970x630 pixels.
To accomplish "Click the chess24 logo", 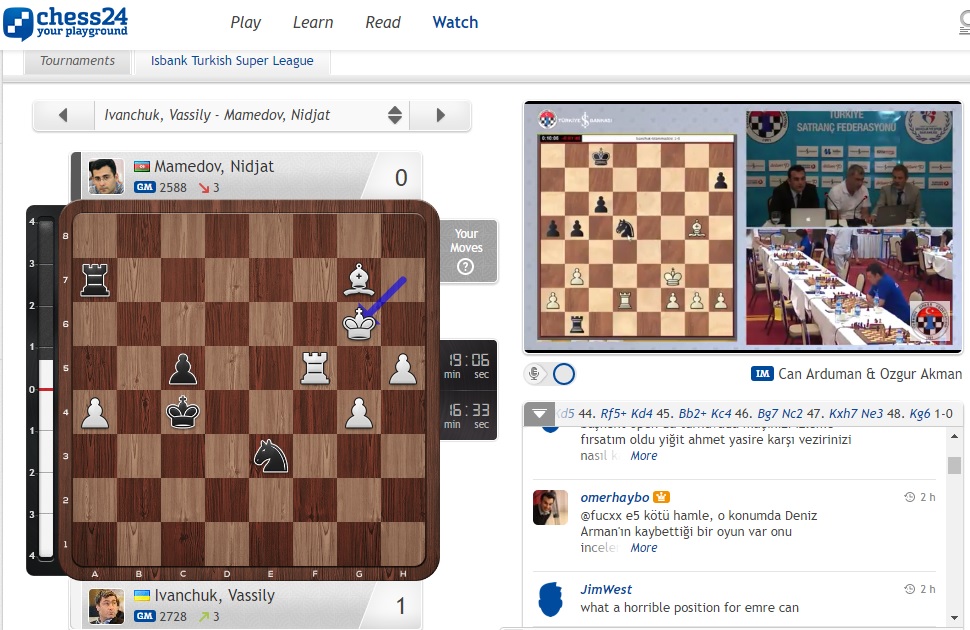I will (x=65, y=23).
